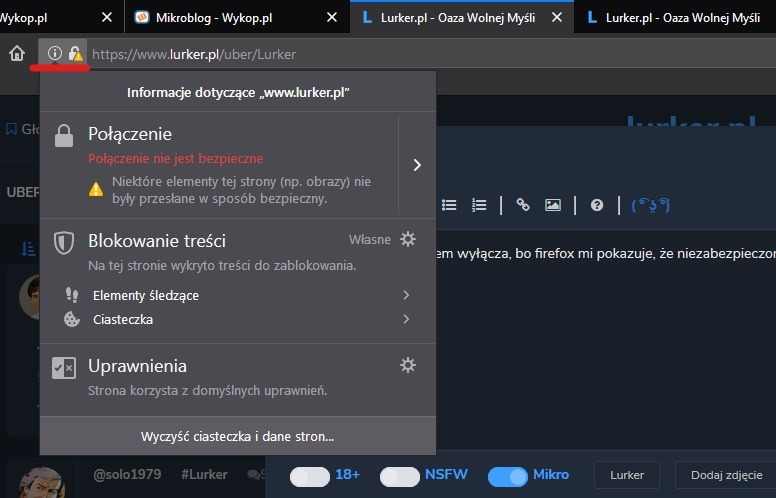Image resolution: width=776 pixels, height=498 pixels.
Task: Open editor help question mark
Action: (x=597, y=204)
